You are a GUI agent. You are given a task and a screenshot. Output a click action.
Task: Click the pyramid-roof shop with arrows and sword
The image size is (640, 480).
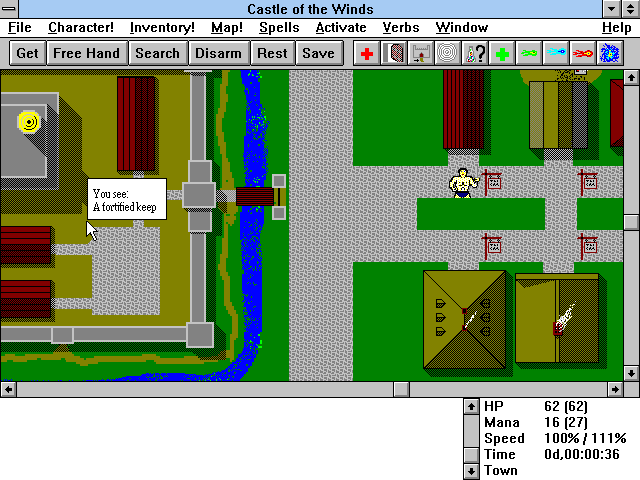pos(464,319)
